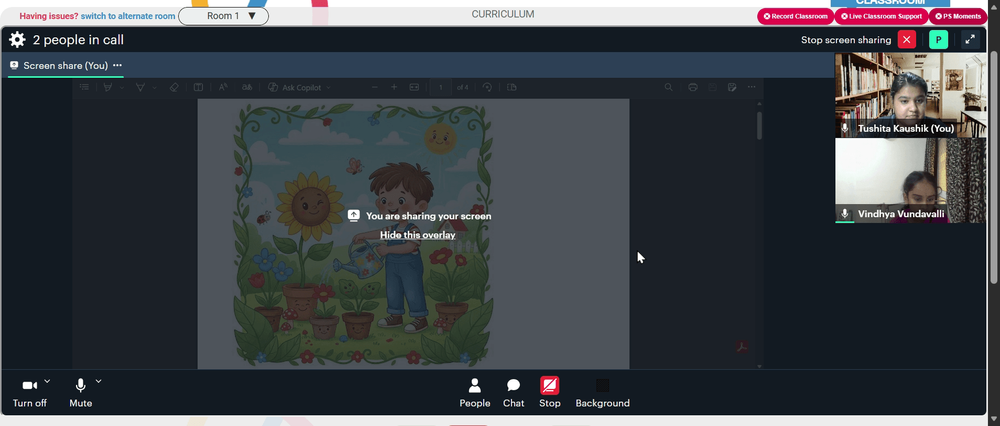Click fit to width icon
The width and height of the screenshot is (1000, 426).
click(414, 87)
